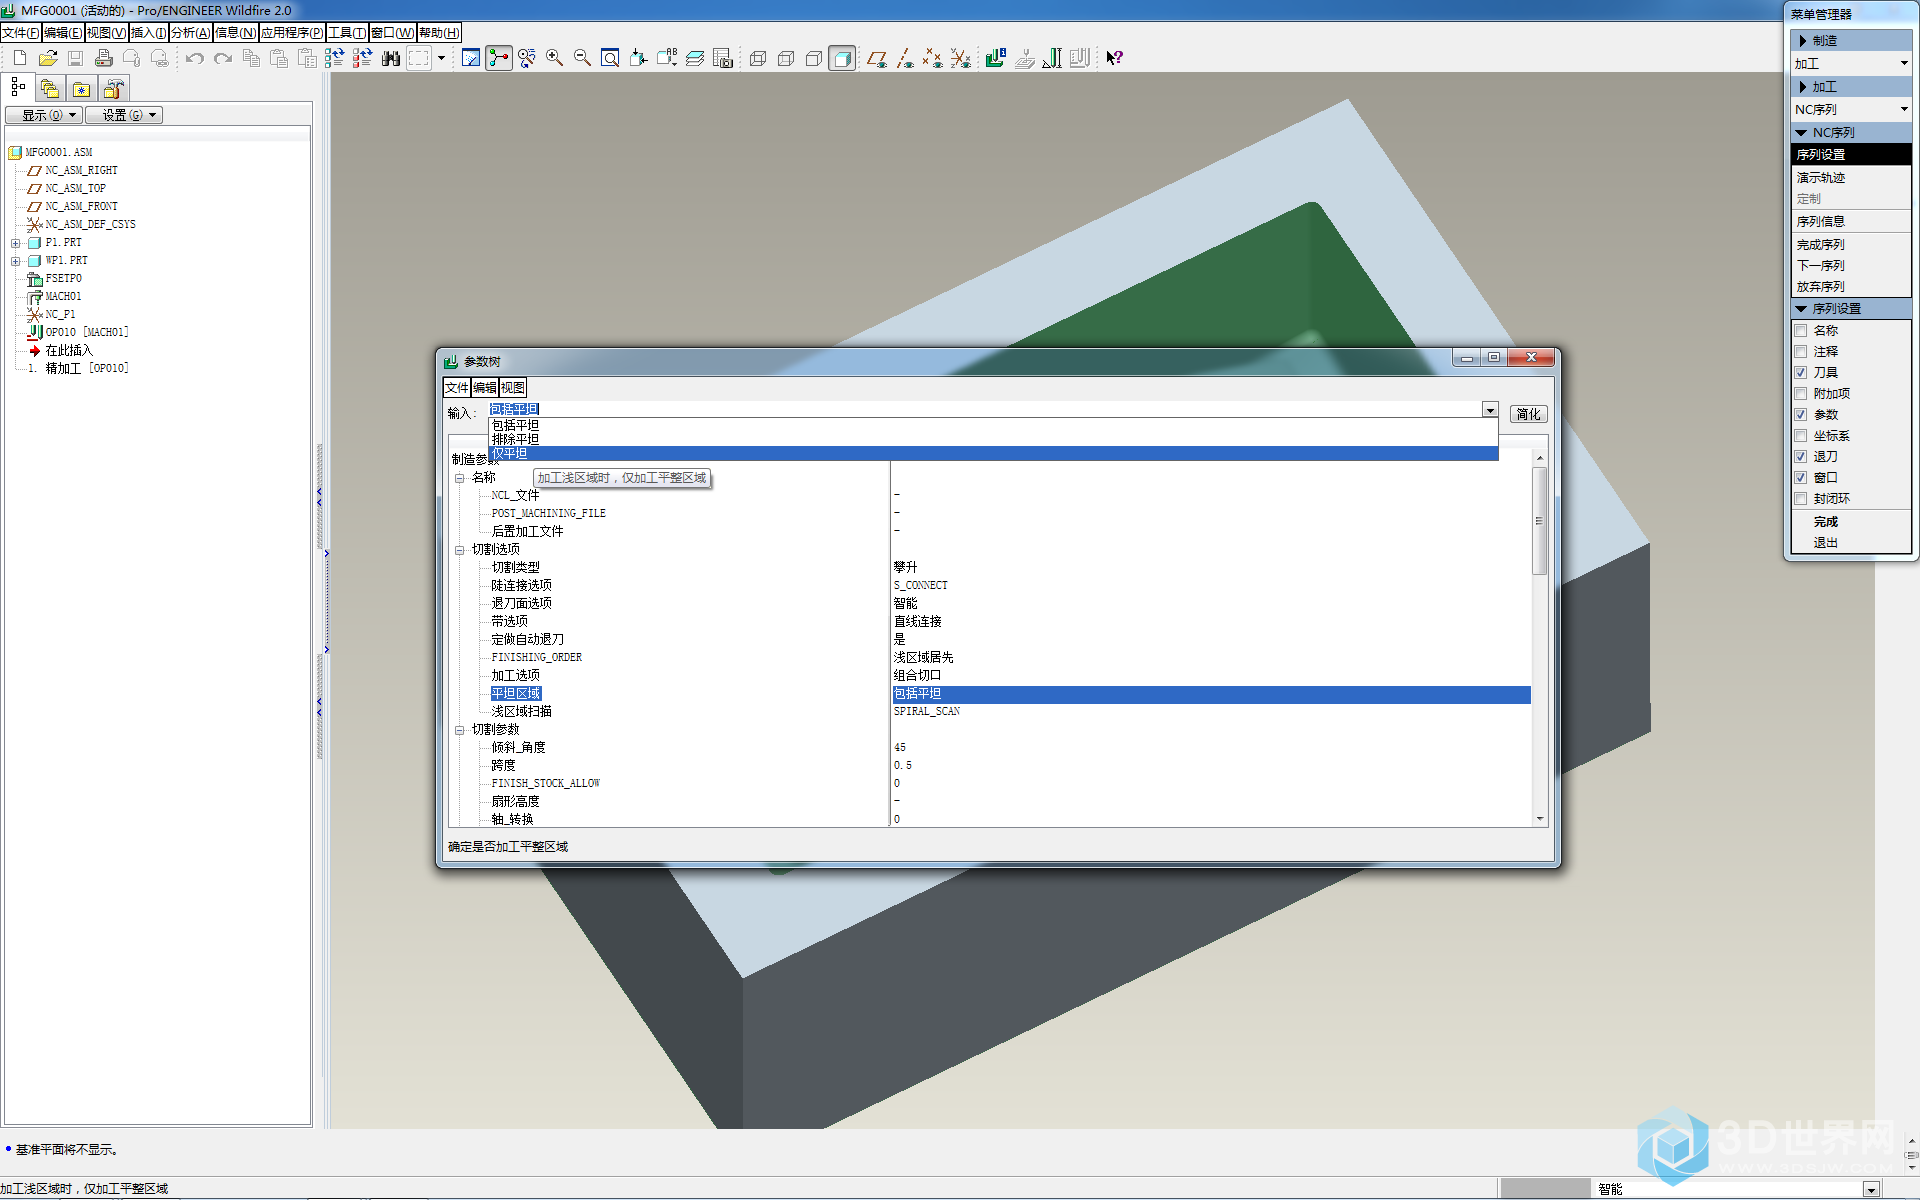This screenshot has width=1920, height=1200.
Task: Toggle coordinate systems visibility icon
Action: pyautogui.click(x=961, y=58)
